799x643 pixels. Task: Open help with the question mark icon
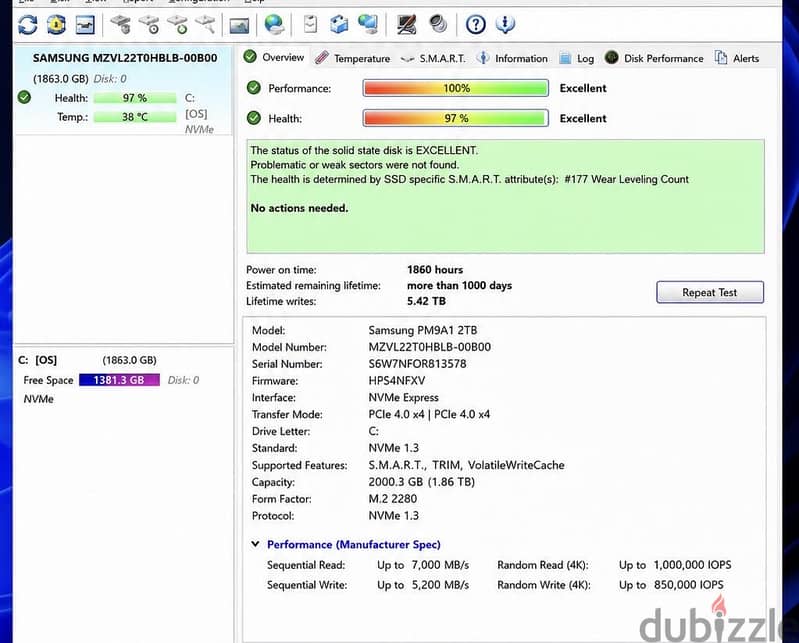click(x=476, y=24)
